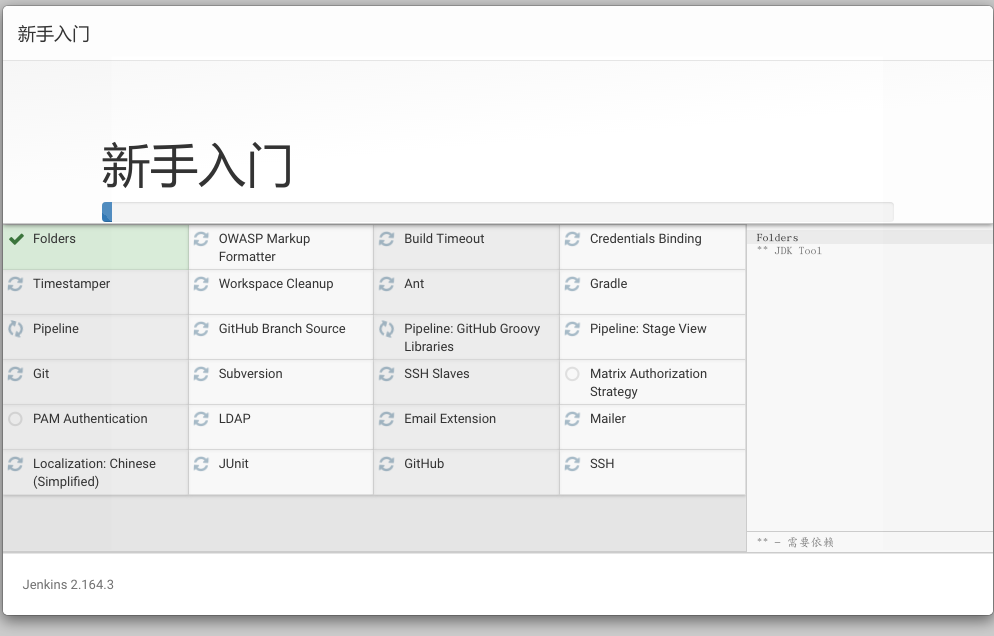Click the Localization: Chinese (Simplified) plugin
The width and height of the screenshot is (994, 636).
pos(94,472)
